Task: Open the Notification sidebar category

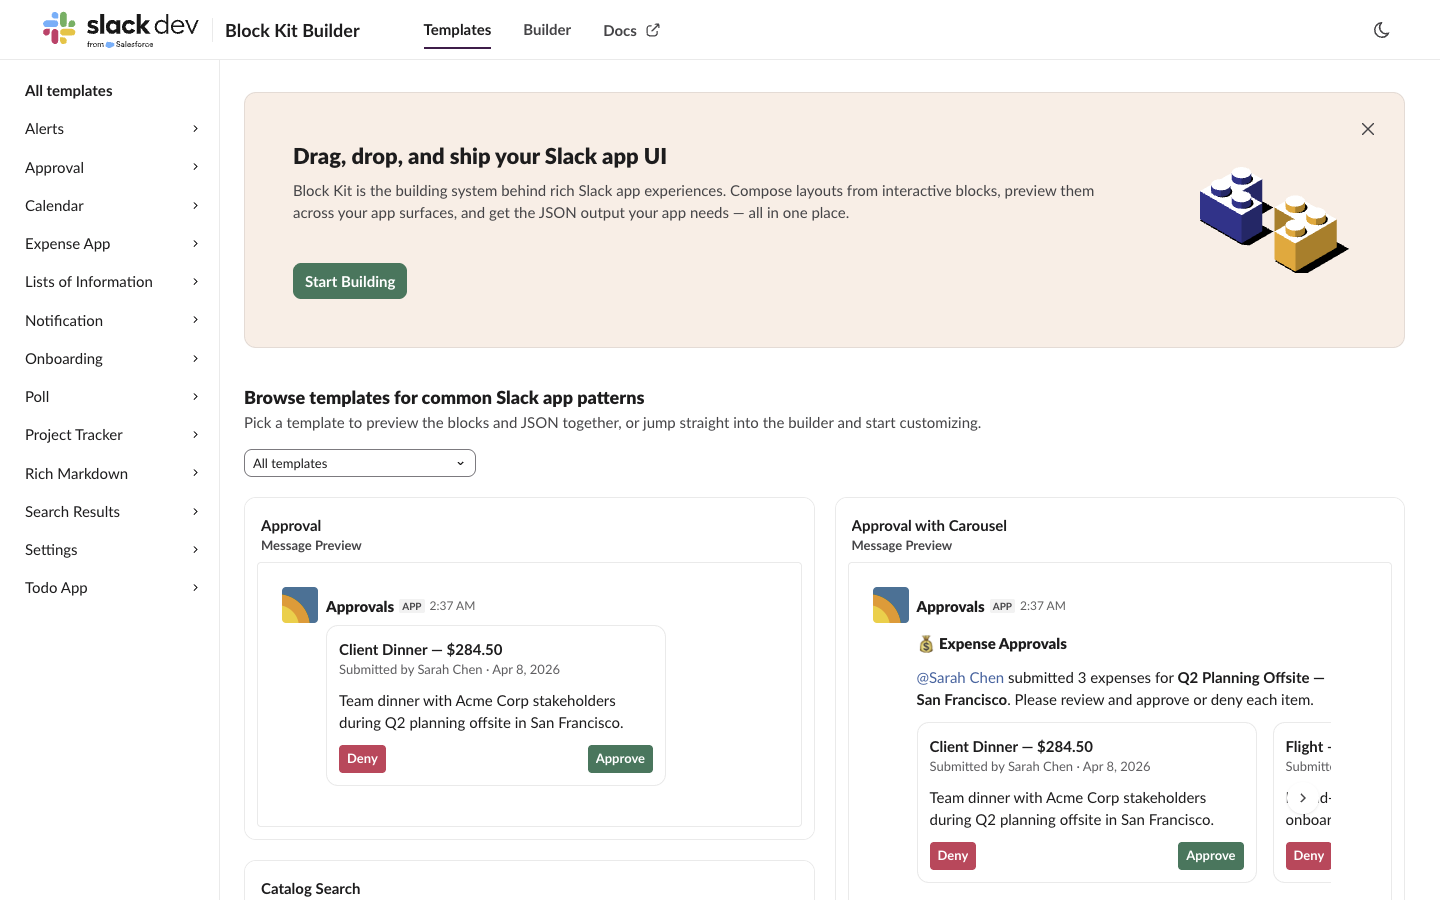Action: [64, 321]
